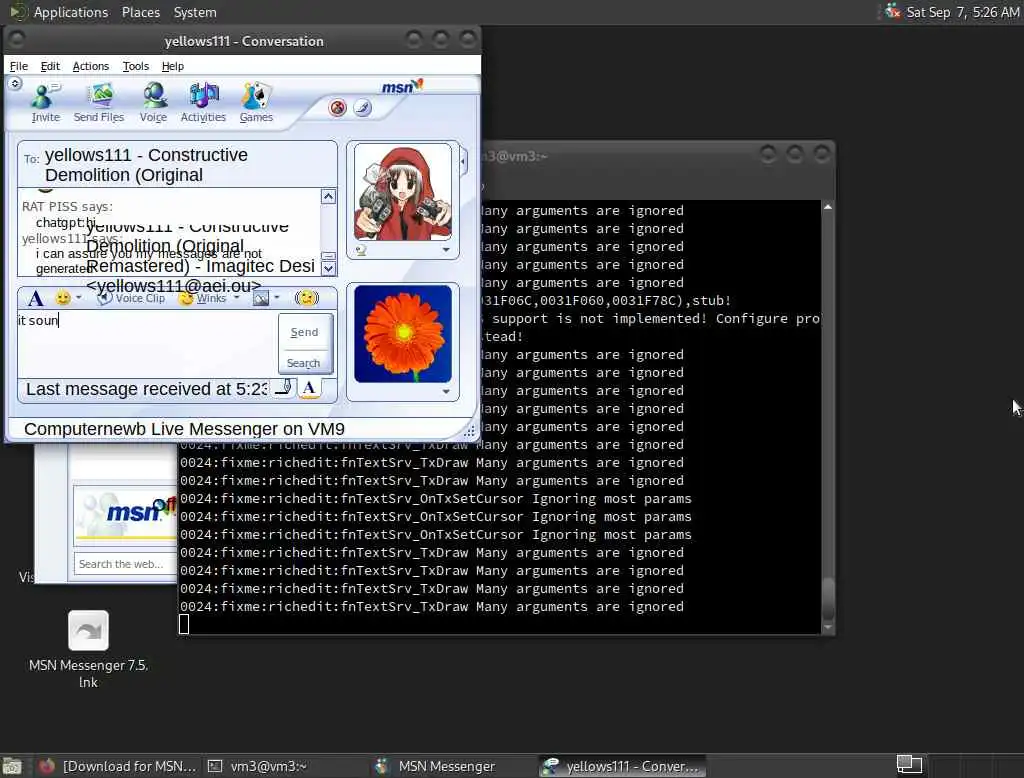Click the contact's anime display picture

402,193
